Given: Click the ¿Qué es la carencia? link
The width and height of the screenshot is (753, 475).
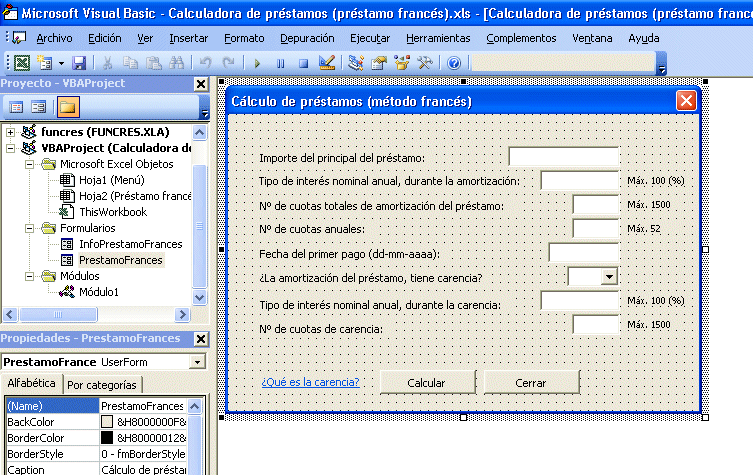Looking at the screenshot, I should (310, 382).
